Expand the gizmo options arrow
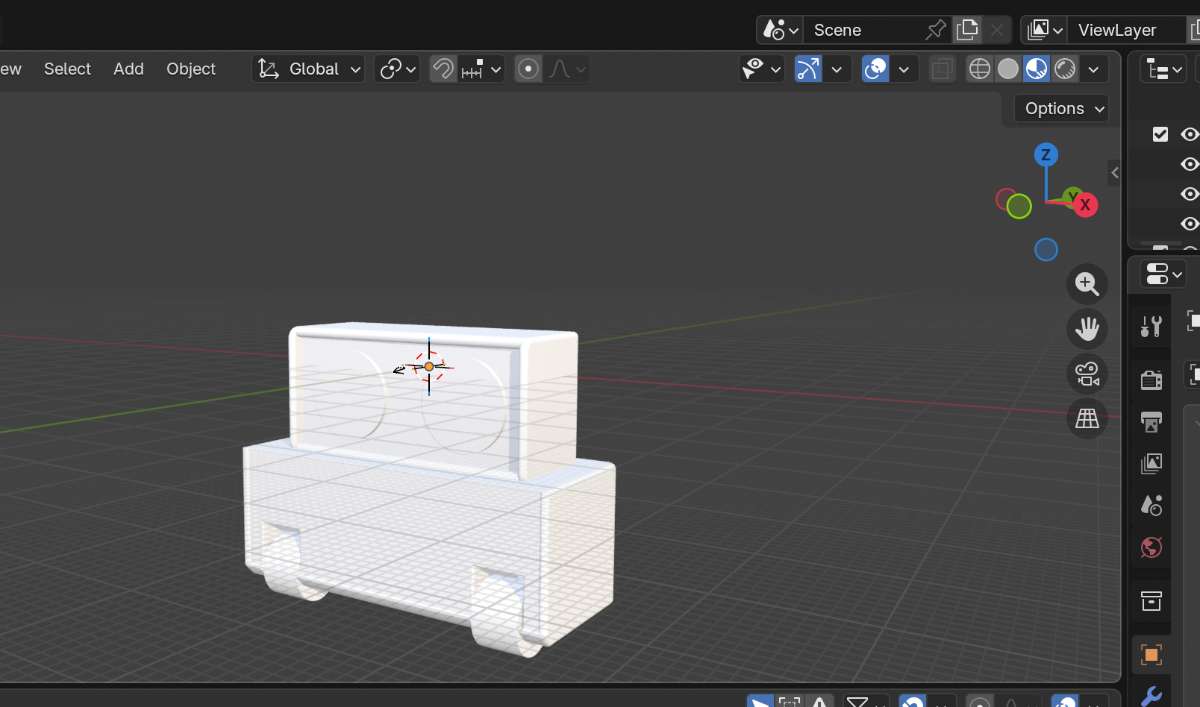 836,69
